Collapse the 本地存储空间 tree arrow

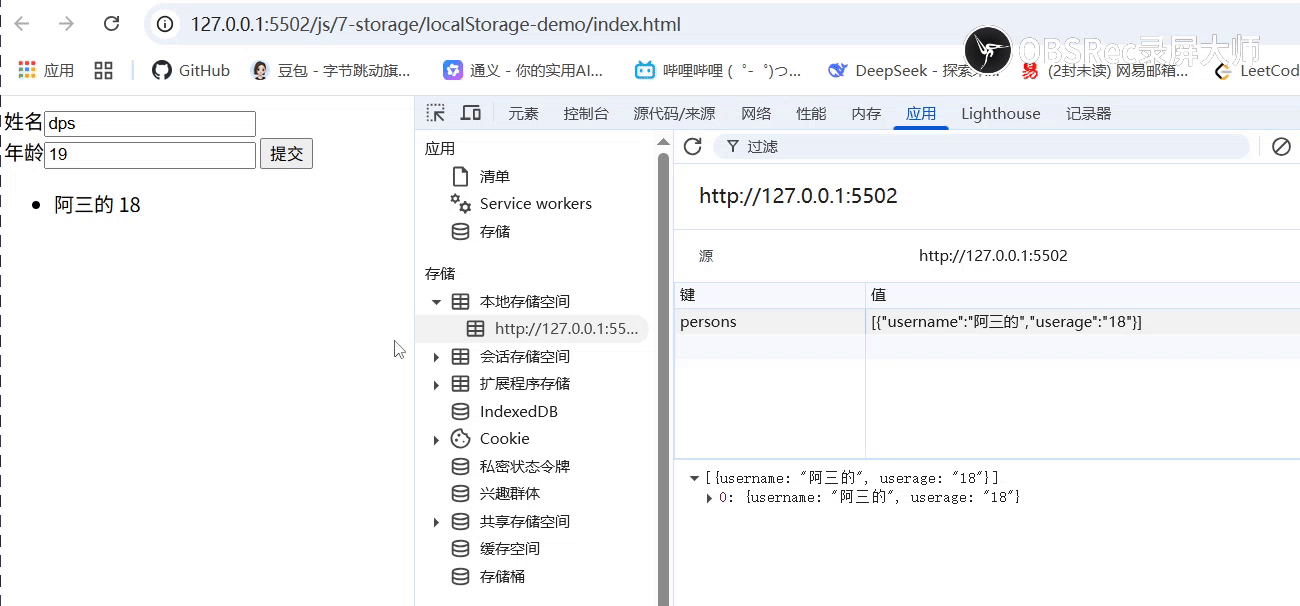436,302
